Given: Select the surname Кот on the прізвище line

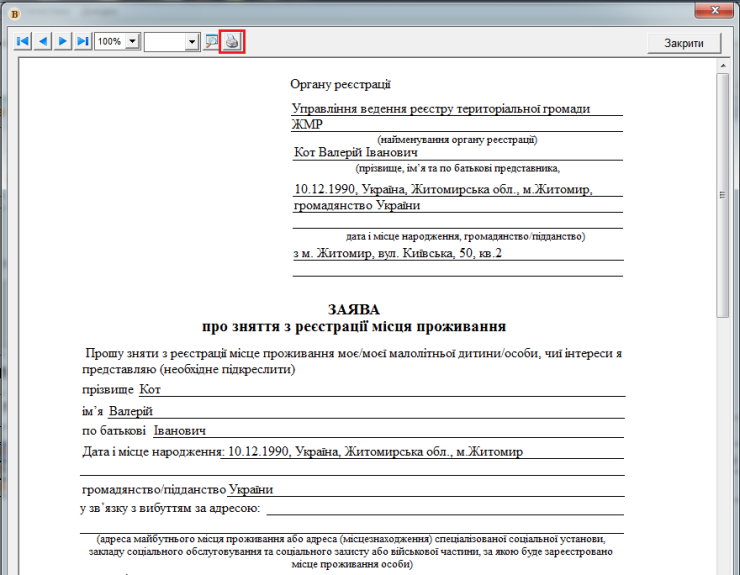Looking at the screenshot, I should pos(149,389).
